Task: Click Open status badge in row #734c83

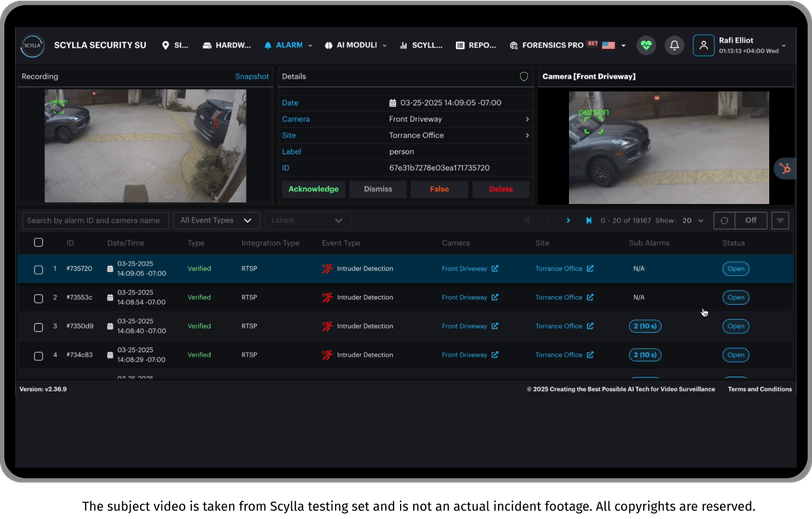Action: click(735, 355)
